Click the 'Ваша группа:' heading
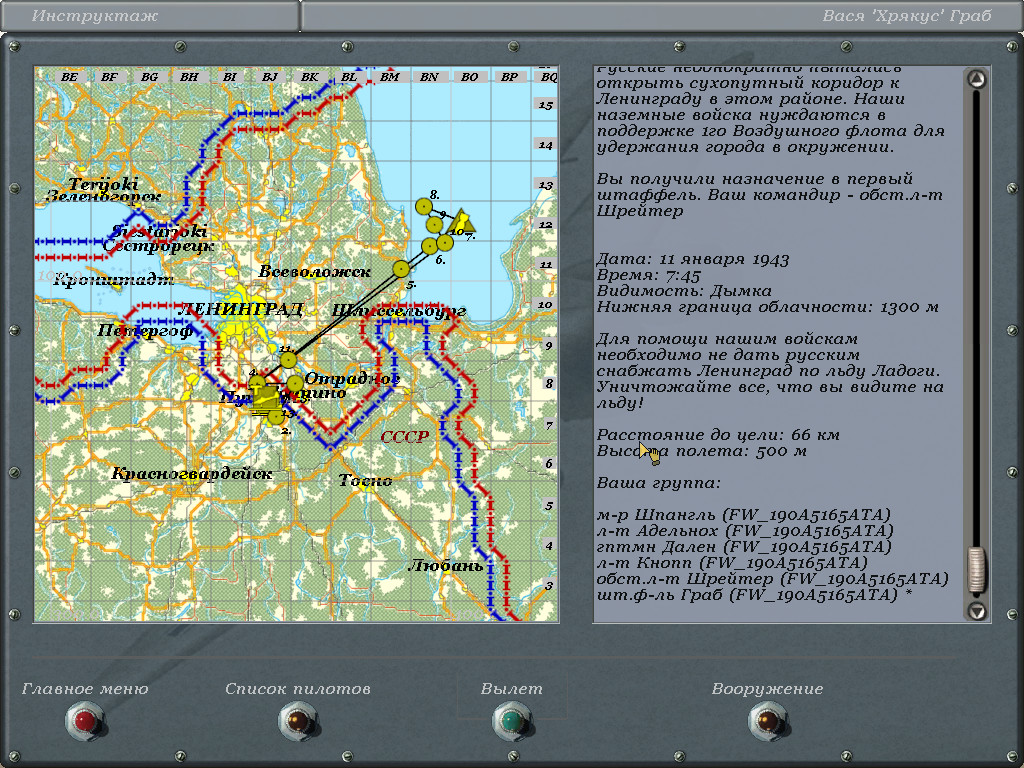Viewport: 1024px width, 768px height. [658, 483]
